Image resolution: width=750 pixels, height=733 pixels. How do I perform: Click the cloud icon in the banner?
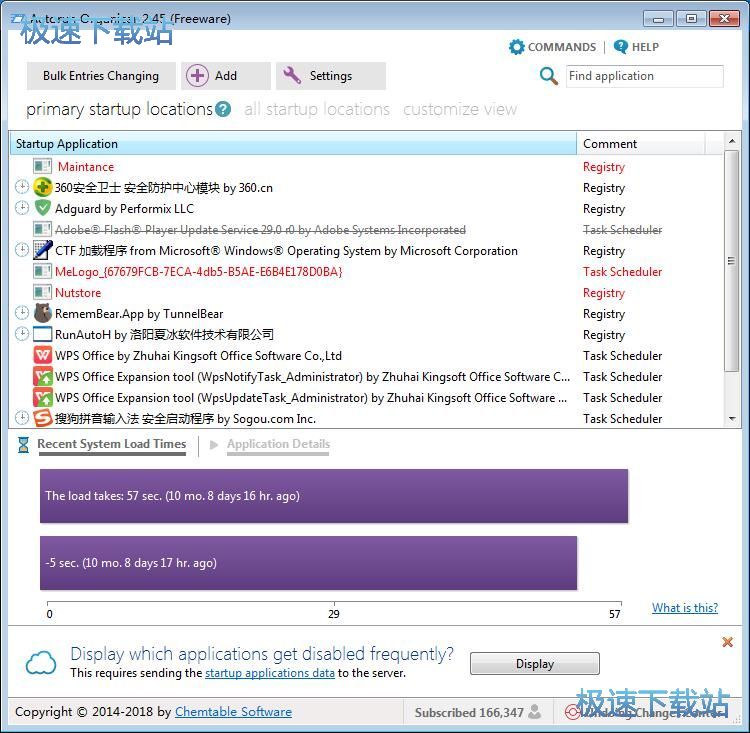(41, 663)
